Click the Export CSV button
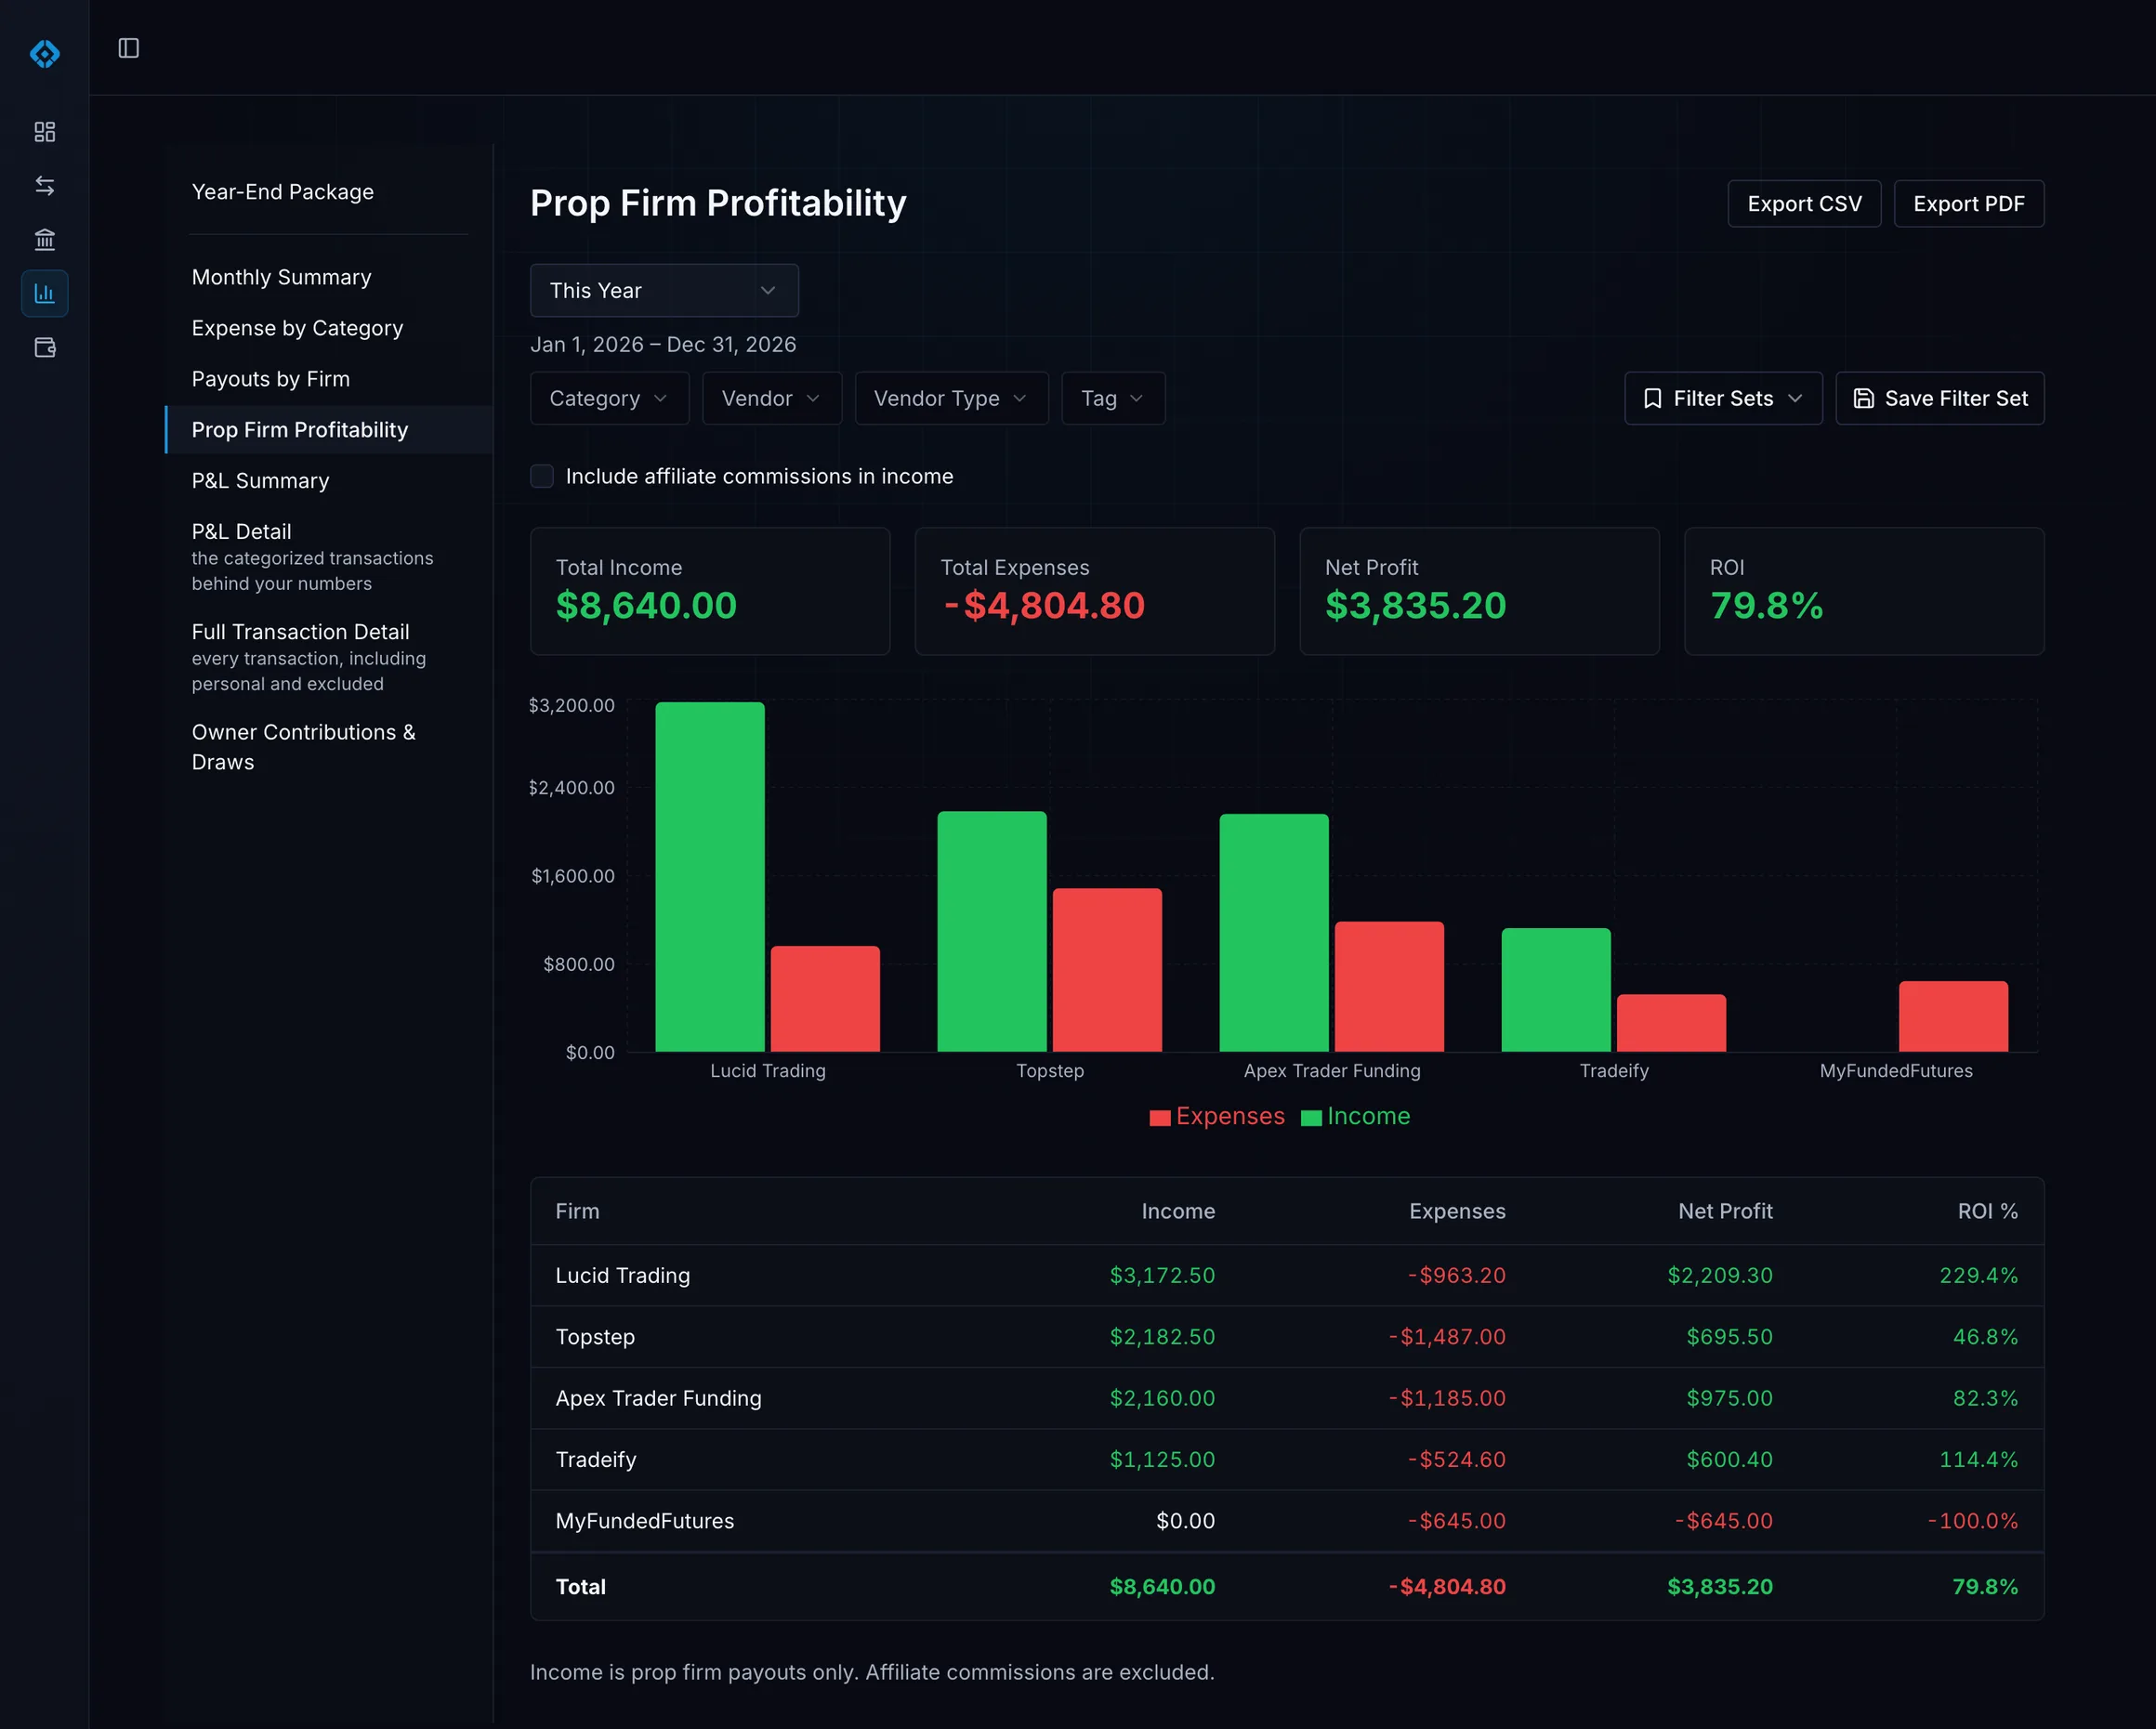2156x1729 pixels. point(1804,204)
